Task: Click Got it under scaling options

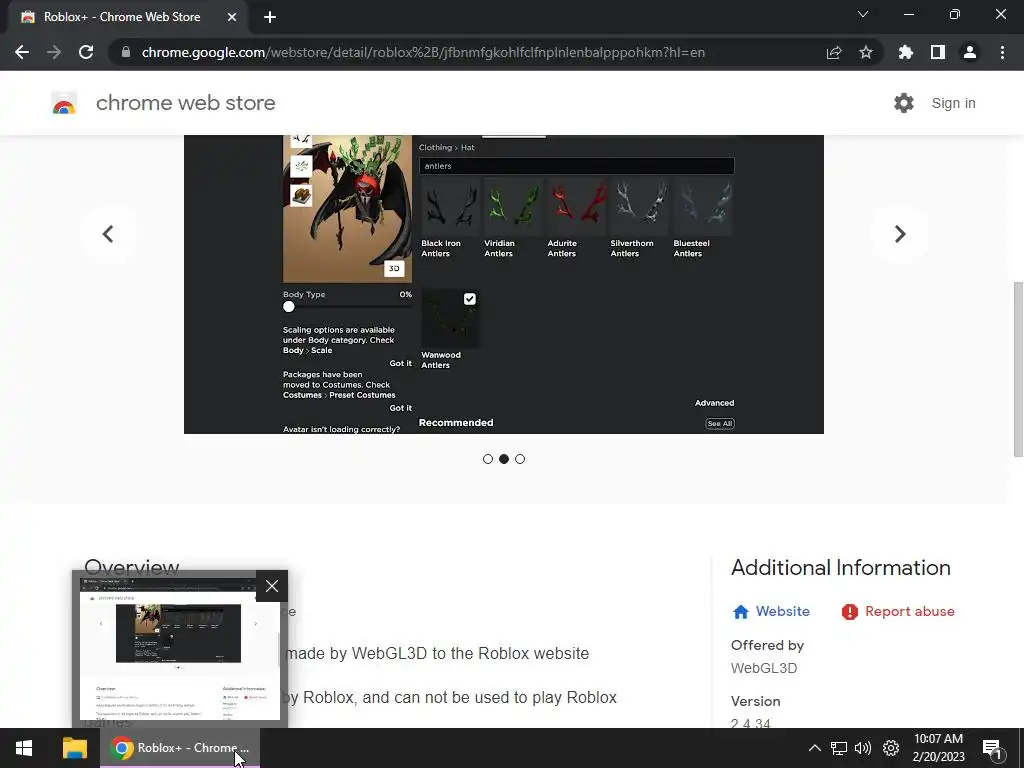Action: pyautogui.click(x=400, y=363)
